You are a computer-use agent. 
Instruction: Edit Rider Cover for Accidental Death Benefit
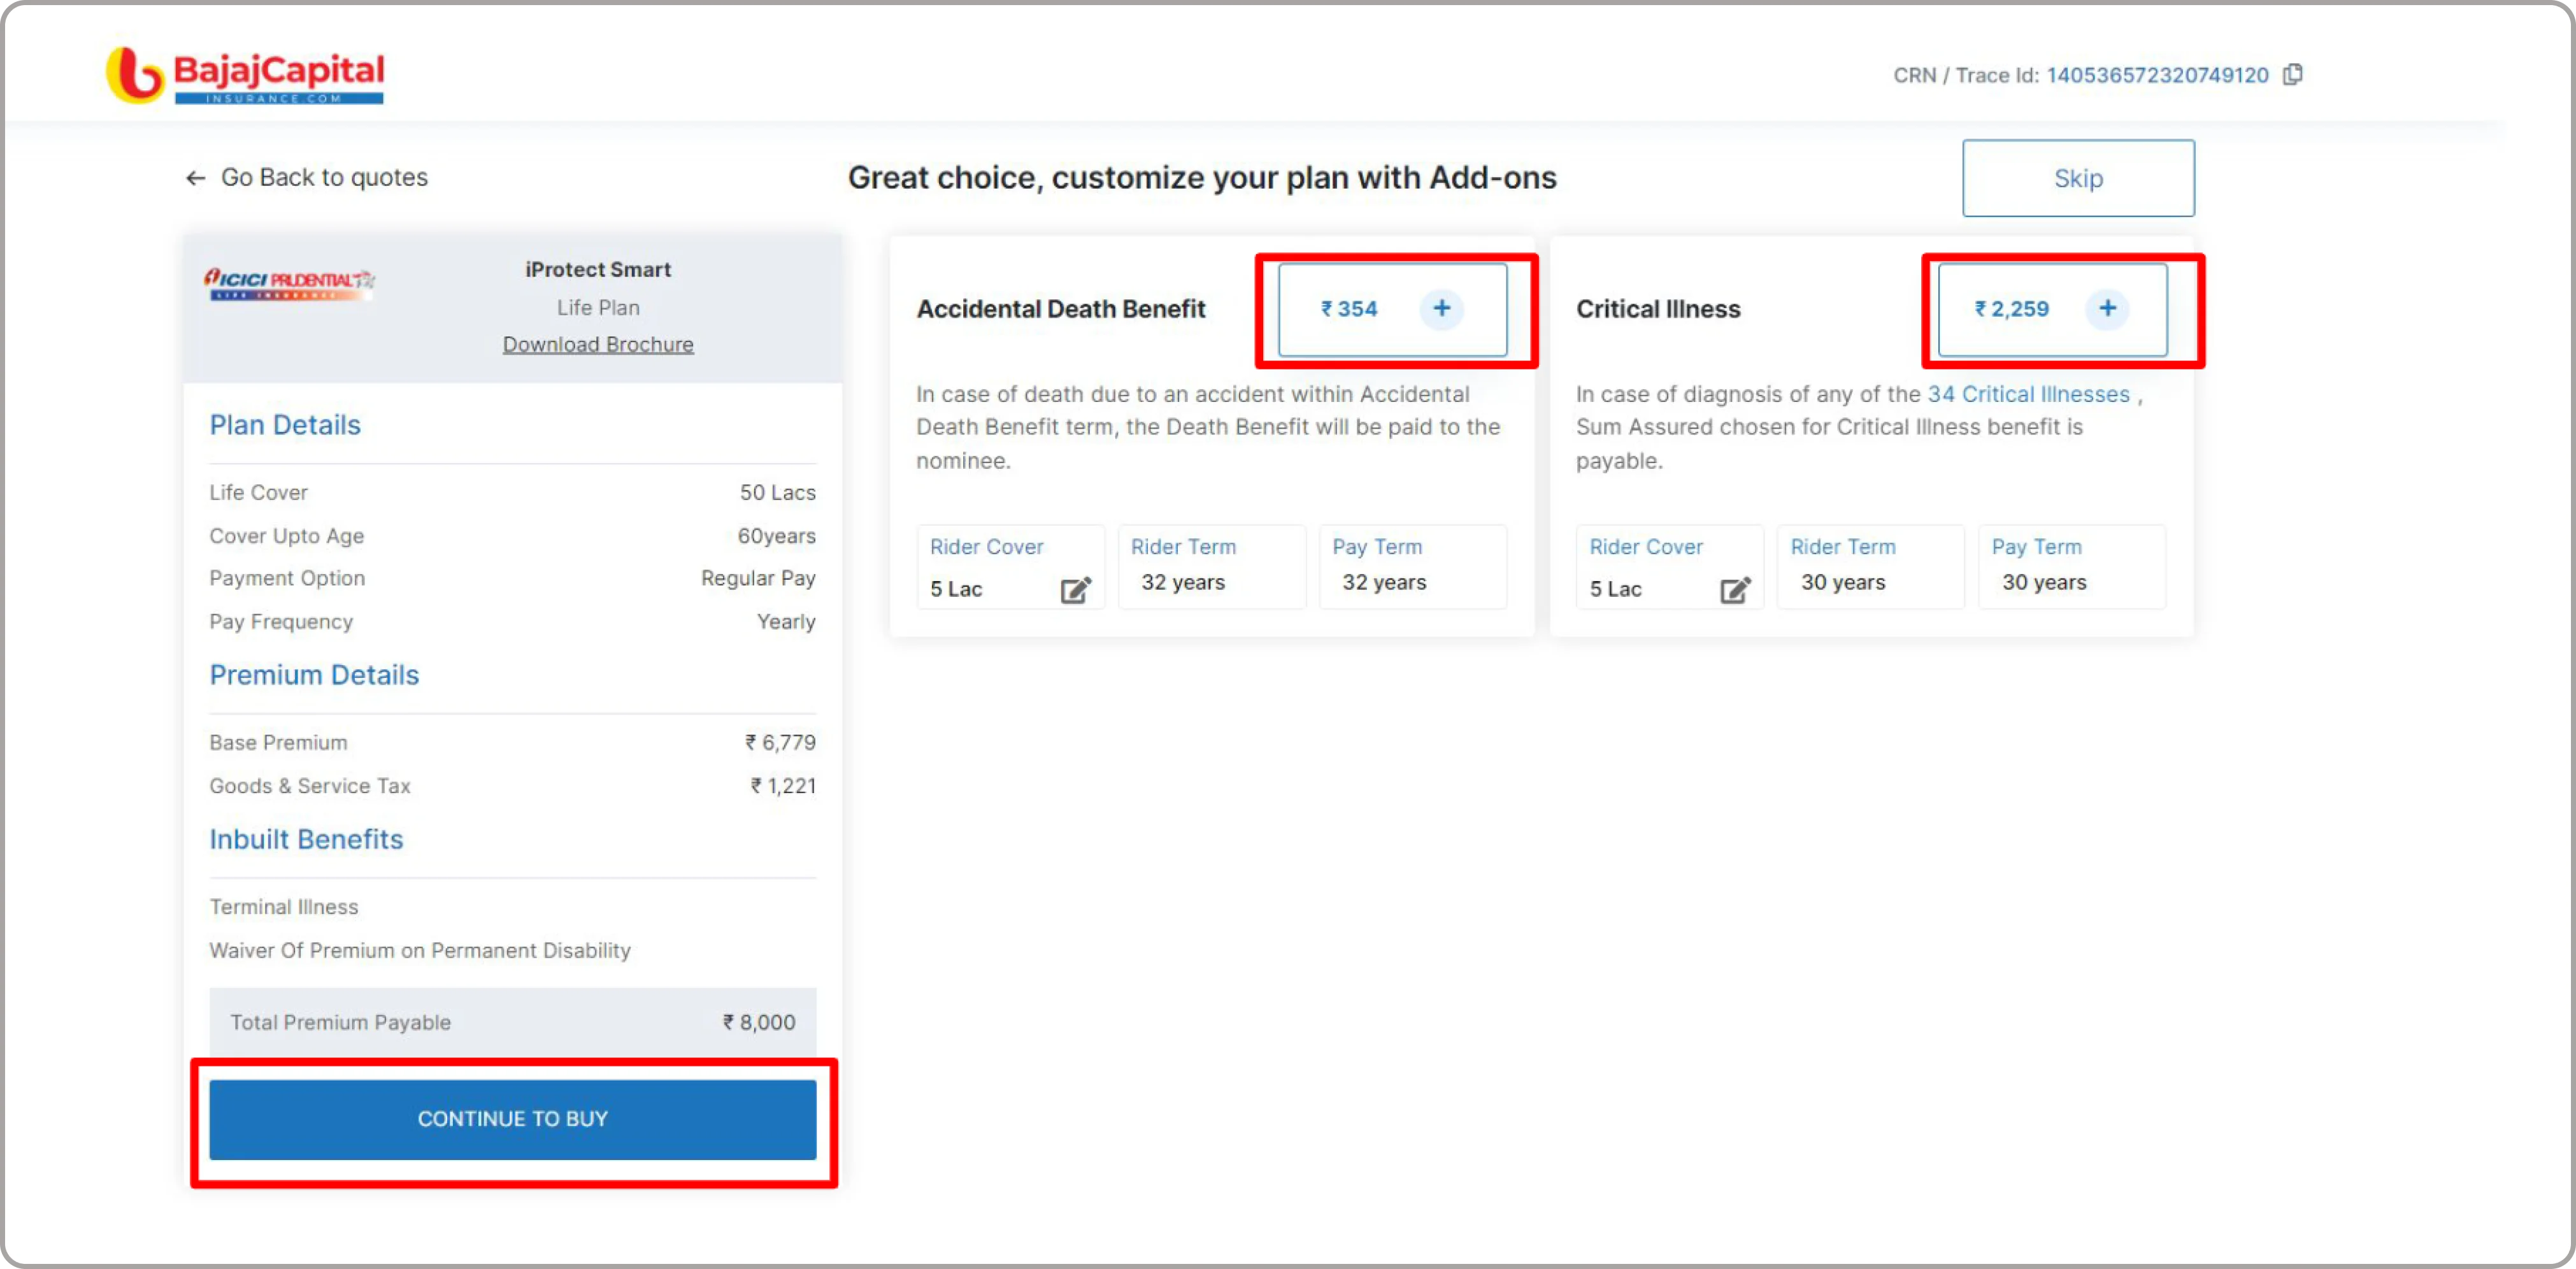pyautogui.click(x=1075, y=590)
